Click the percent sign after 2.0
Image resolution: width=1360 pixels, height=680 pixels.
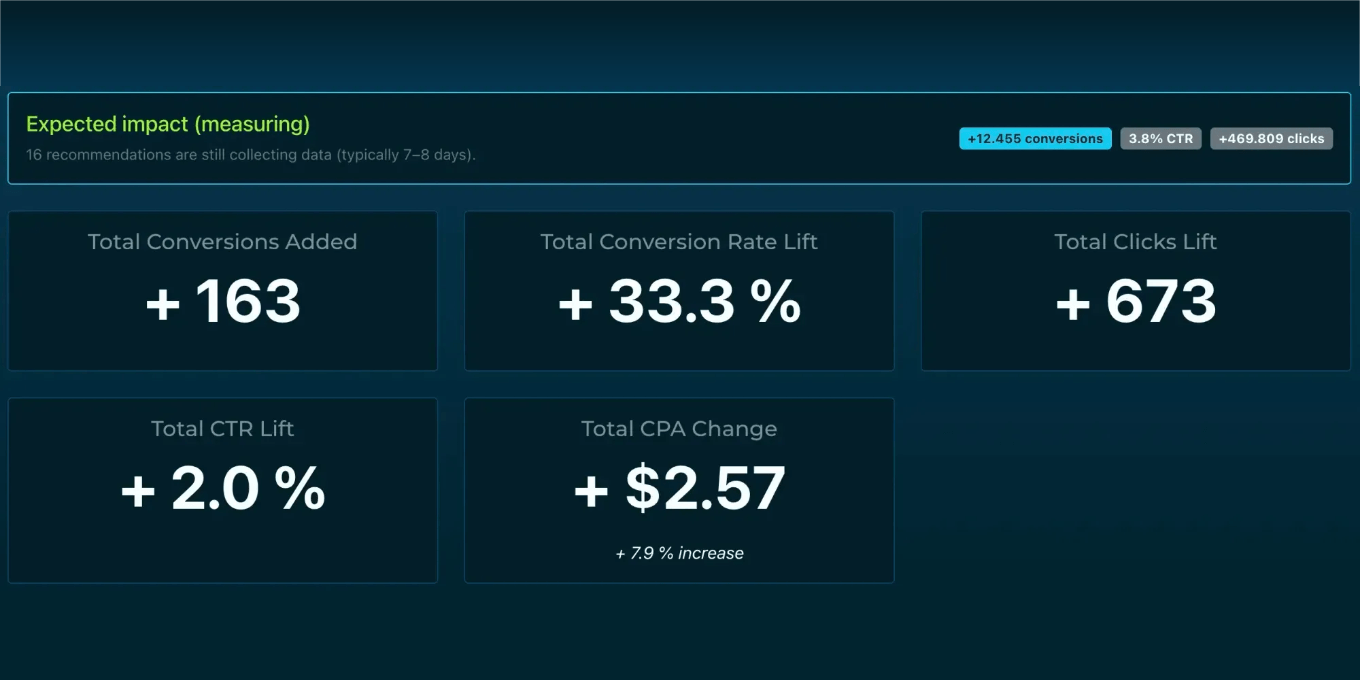pos(301,488)
